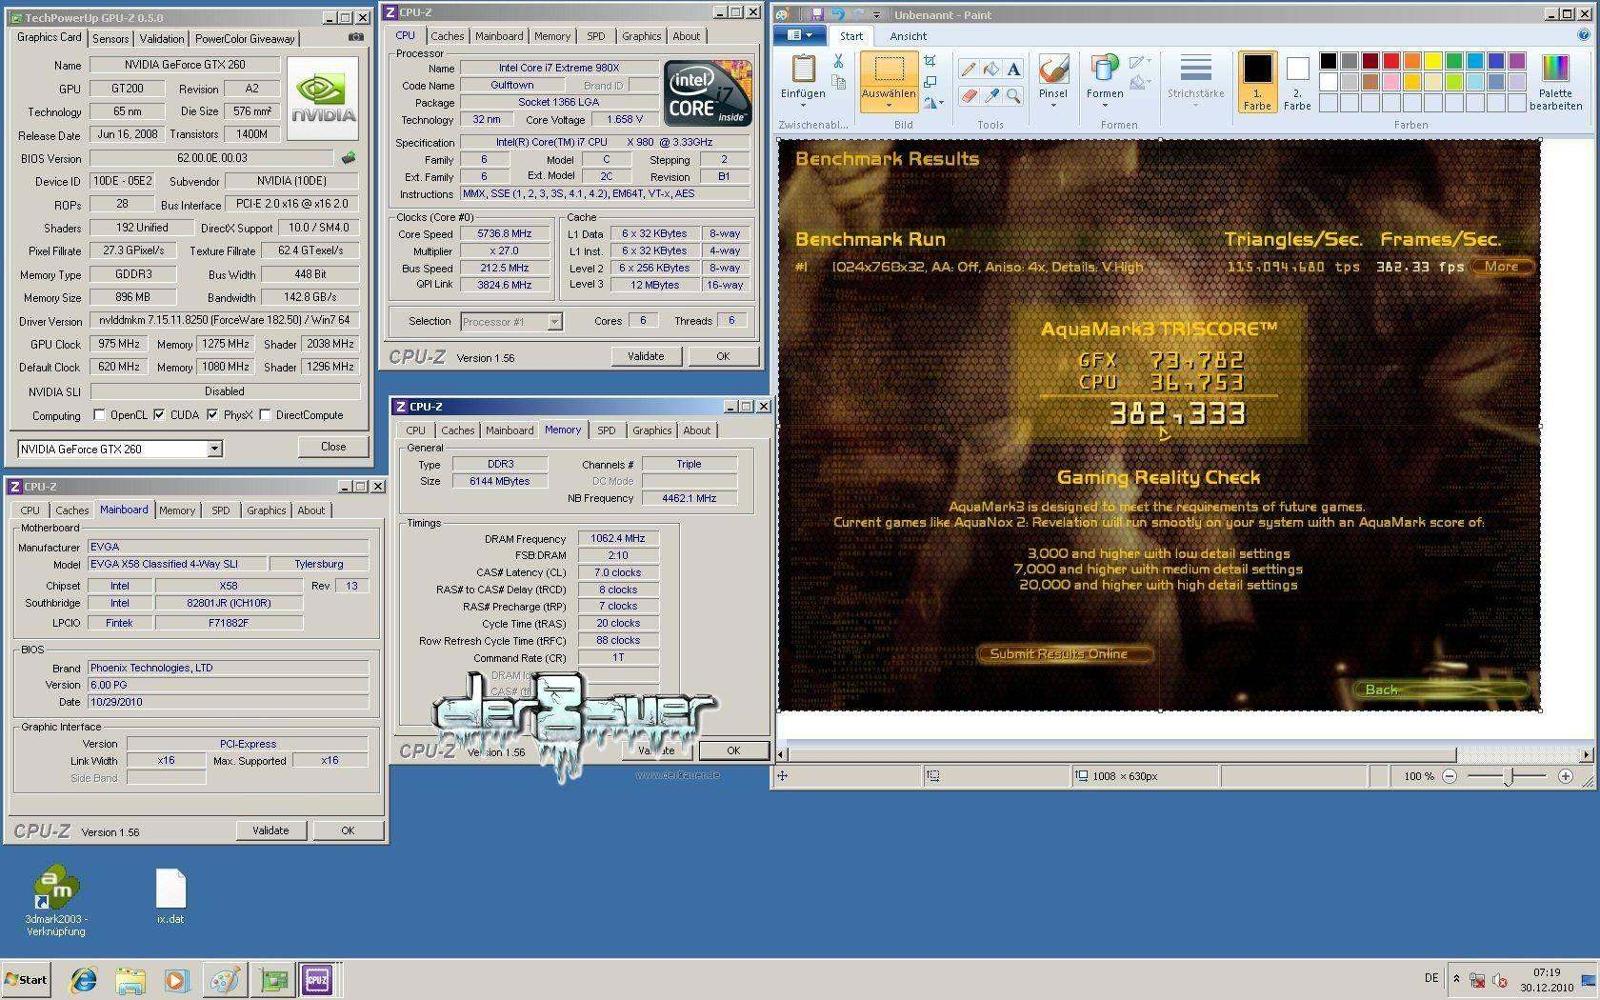Click the Paint zoom slider handle
The image size is (1600, 1000).
1509,776
